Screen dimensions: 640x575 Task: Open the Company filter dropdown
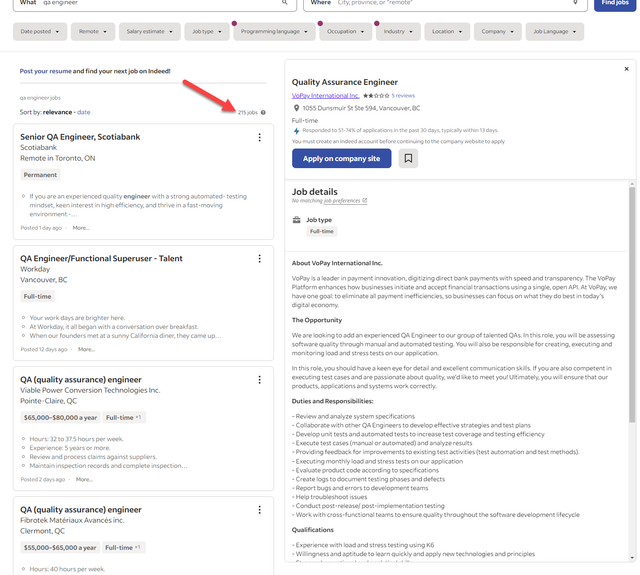click(x=498, y=31)
